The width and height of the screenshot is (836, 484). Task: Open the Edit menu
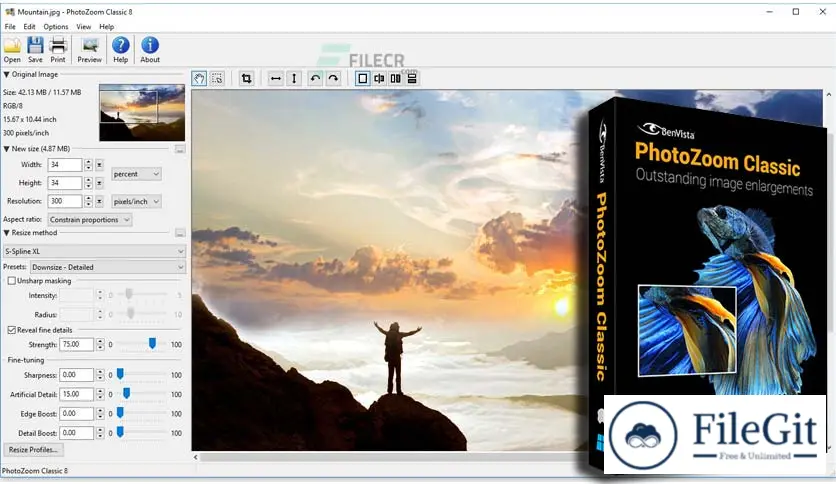29,27
